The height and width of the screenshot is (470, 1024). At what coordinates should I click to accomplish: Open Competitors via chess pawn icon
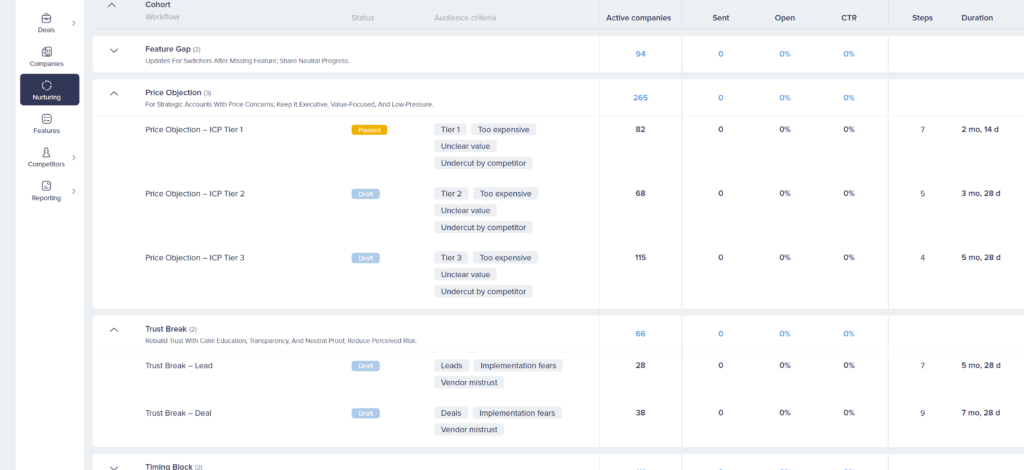pos(47,157)
